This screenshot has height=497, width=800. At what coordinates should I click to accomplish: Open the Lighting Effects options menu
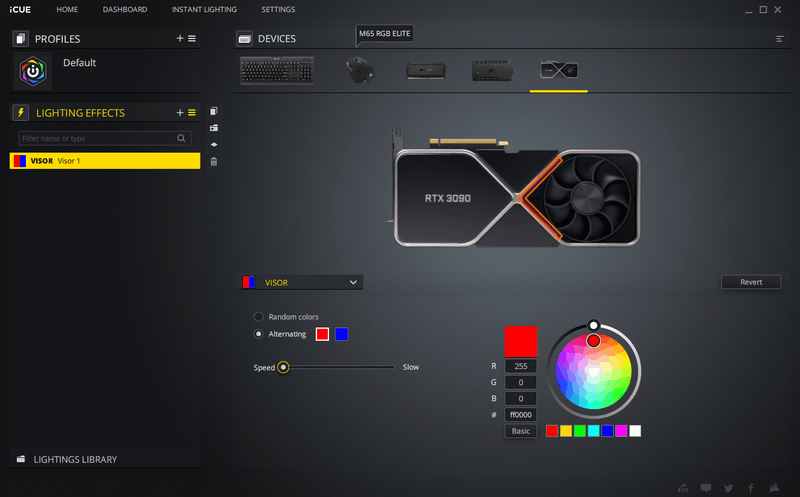(192, 112)
